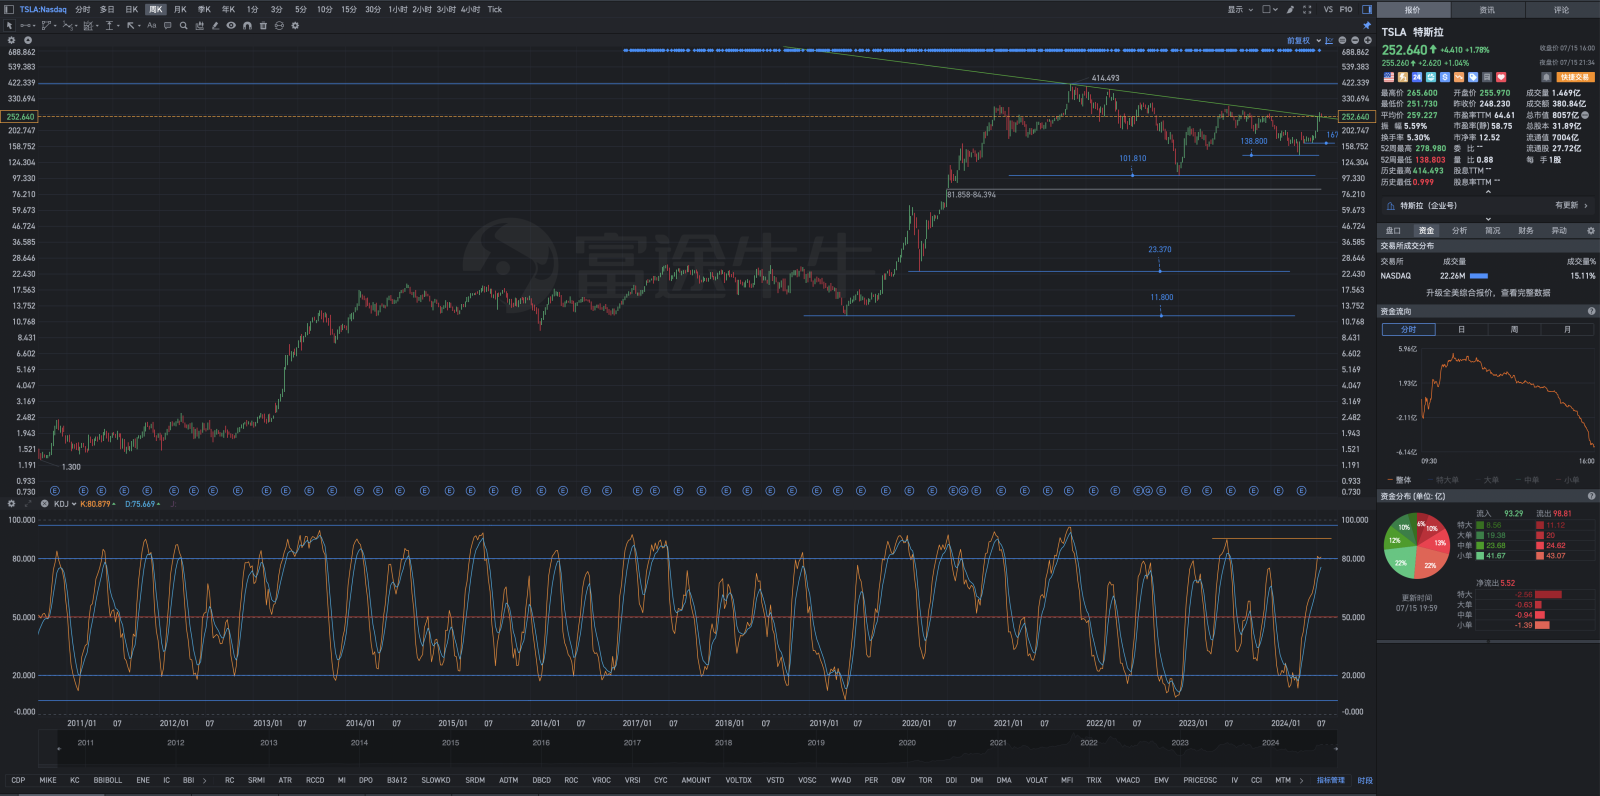Click the minus zoom-out circle icon

[x=1355, y=40]
